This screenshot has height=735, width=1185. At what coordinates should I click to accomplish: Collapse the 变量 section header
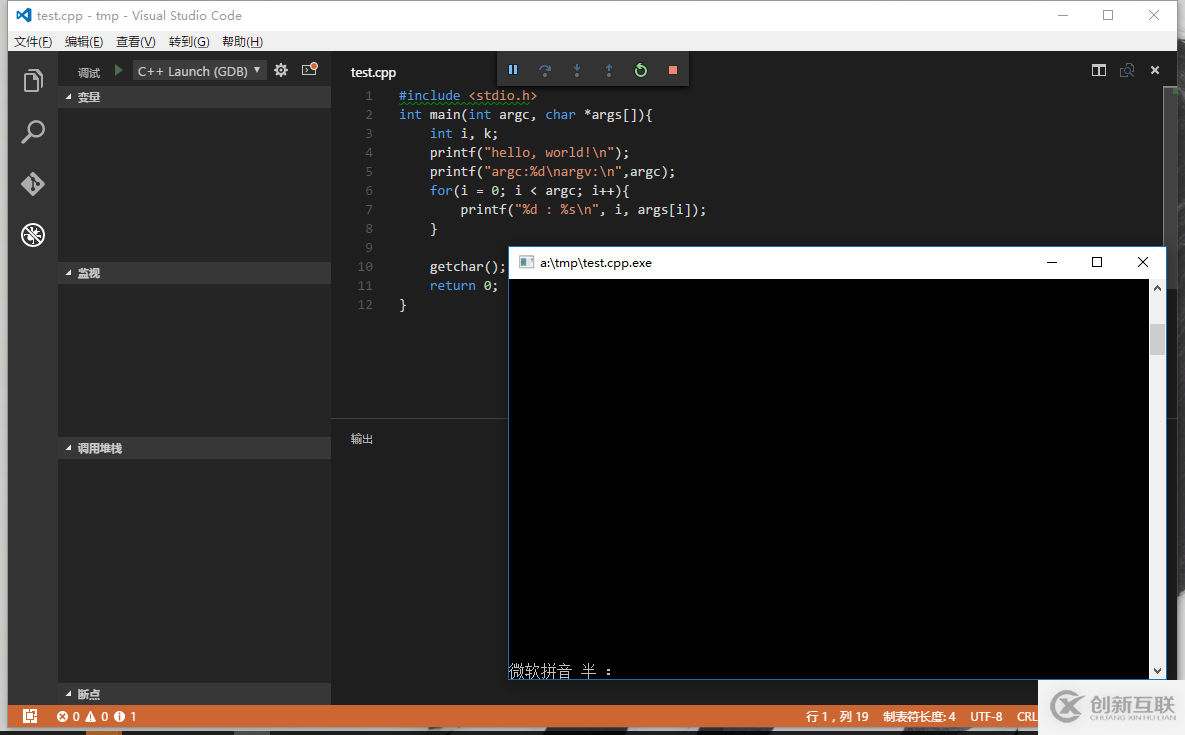click(88, 96)
